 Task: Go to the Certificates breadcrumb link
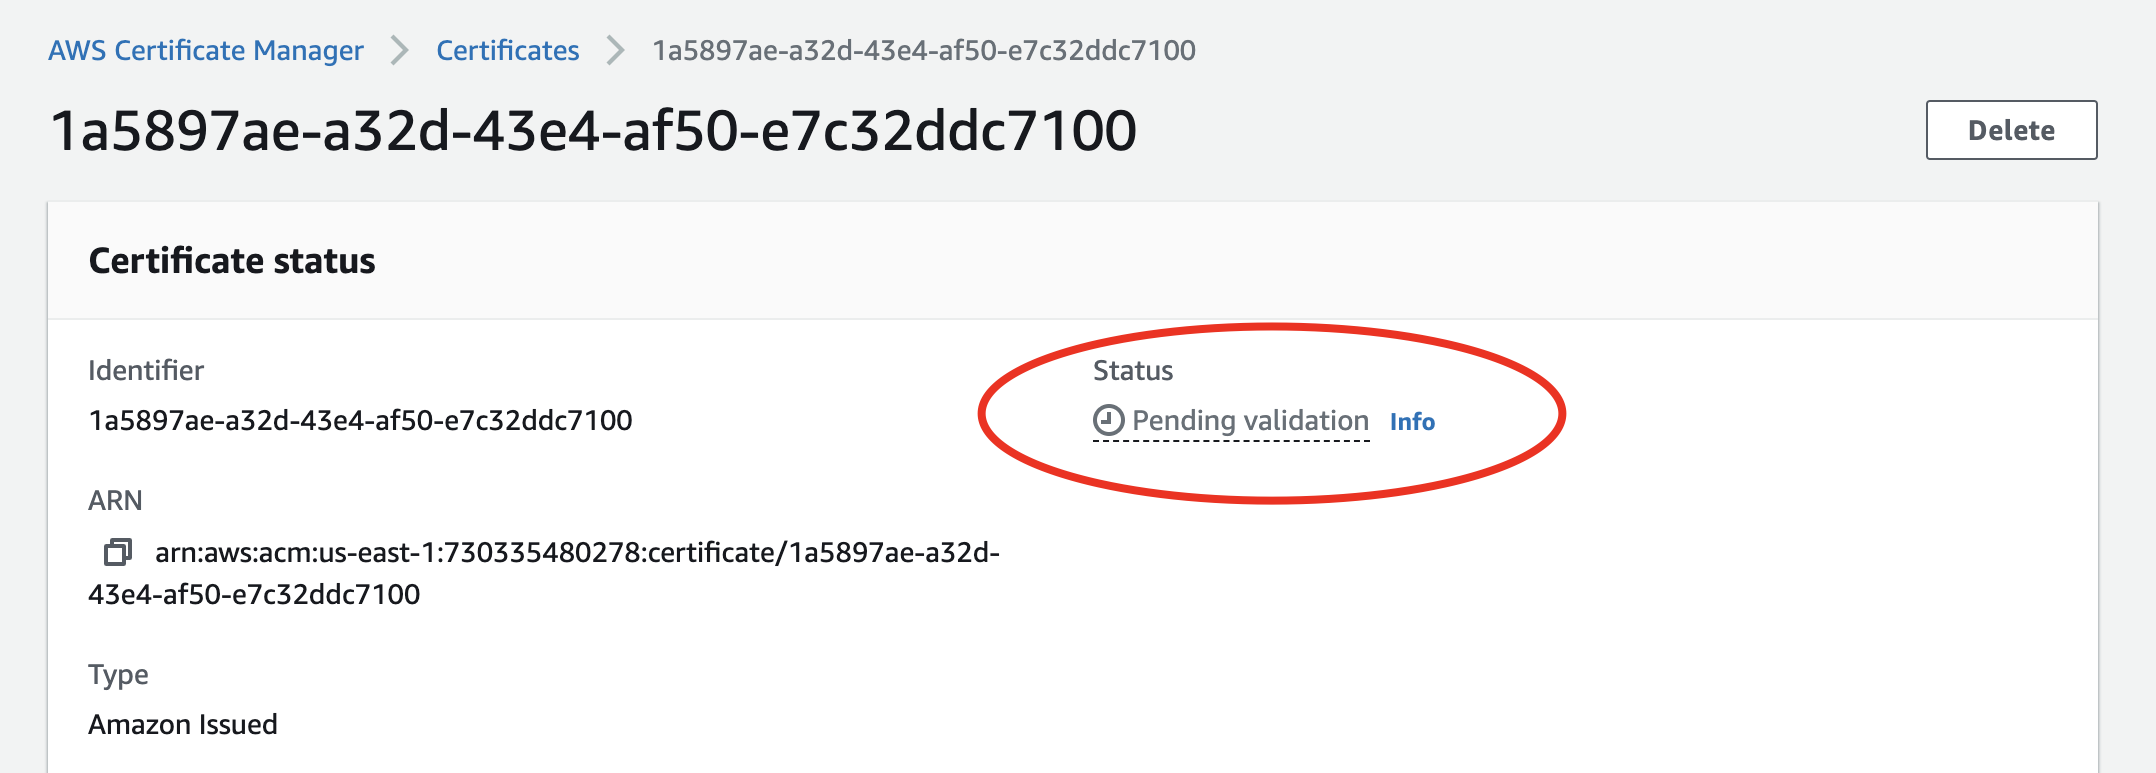[508, 50]
